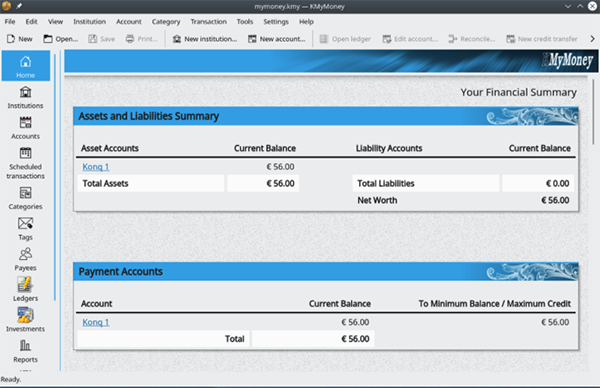This screenshot has height=388, width=600.
Task: Click the Open file toolbar button
Action: pyautogui.click(x=60, y=39)
